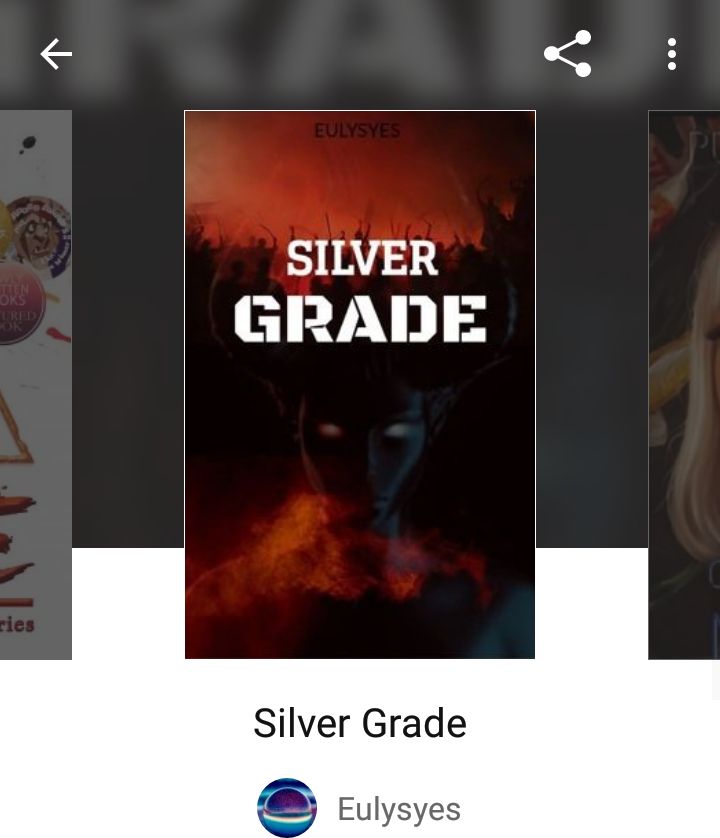Select the Silver Grade story title
Screen dimensions: 720x838
click(x=360, y=723)
